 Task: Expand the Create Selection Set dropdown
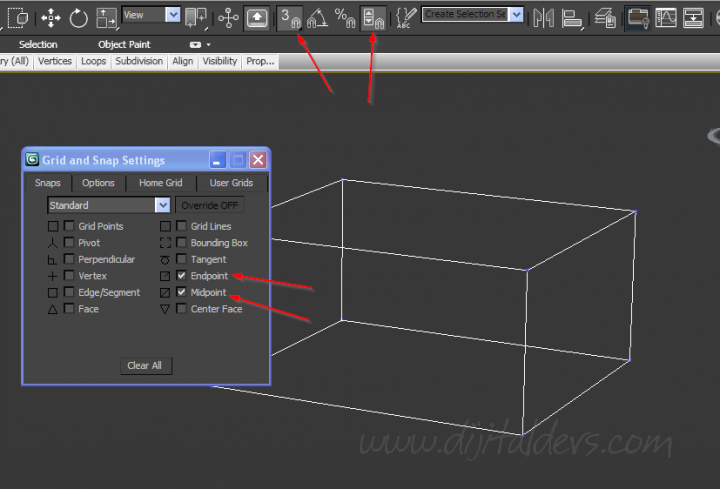[x=516, y=15]
